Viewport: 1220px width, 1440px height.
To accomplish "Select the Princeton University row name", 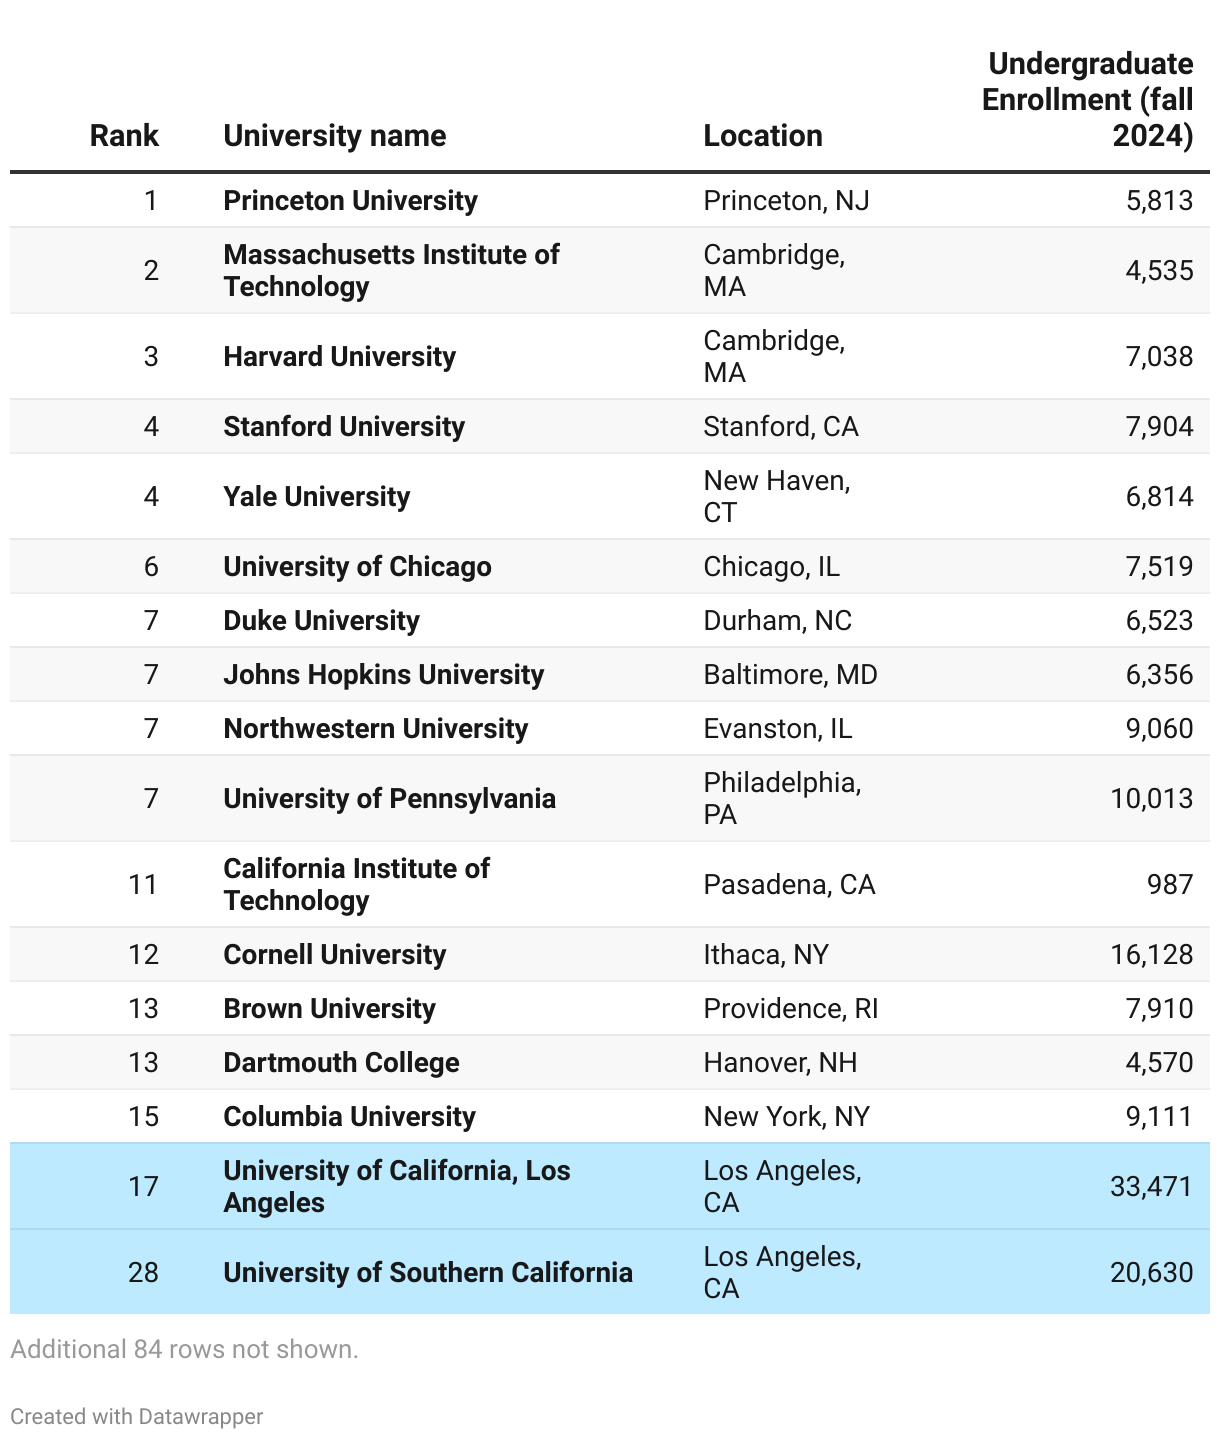I will [351, 201].
